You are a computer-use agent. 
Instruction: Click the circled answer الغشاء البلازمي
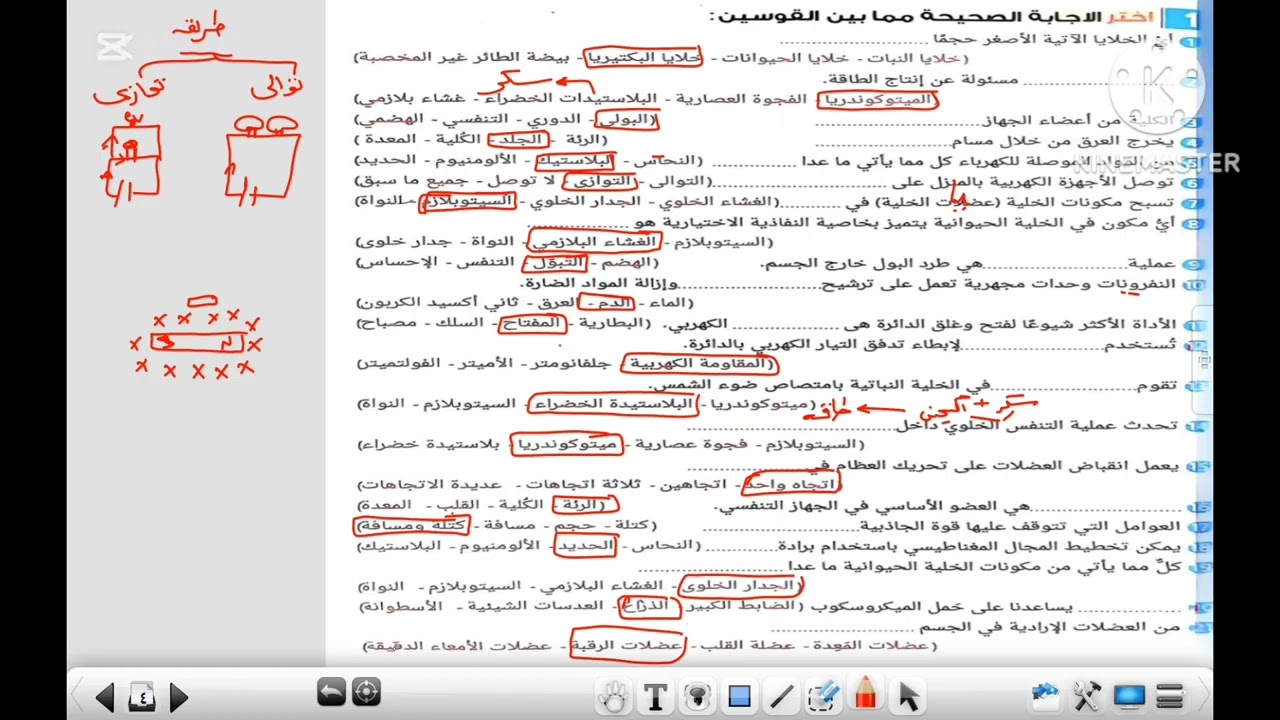[x=595, y=241]
